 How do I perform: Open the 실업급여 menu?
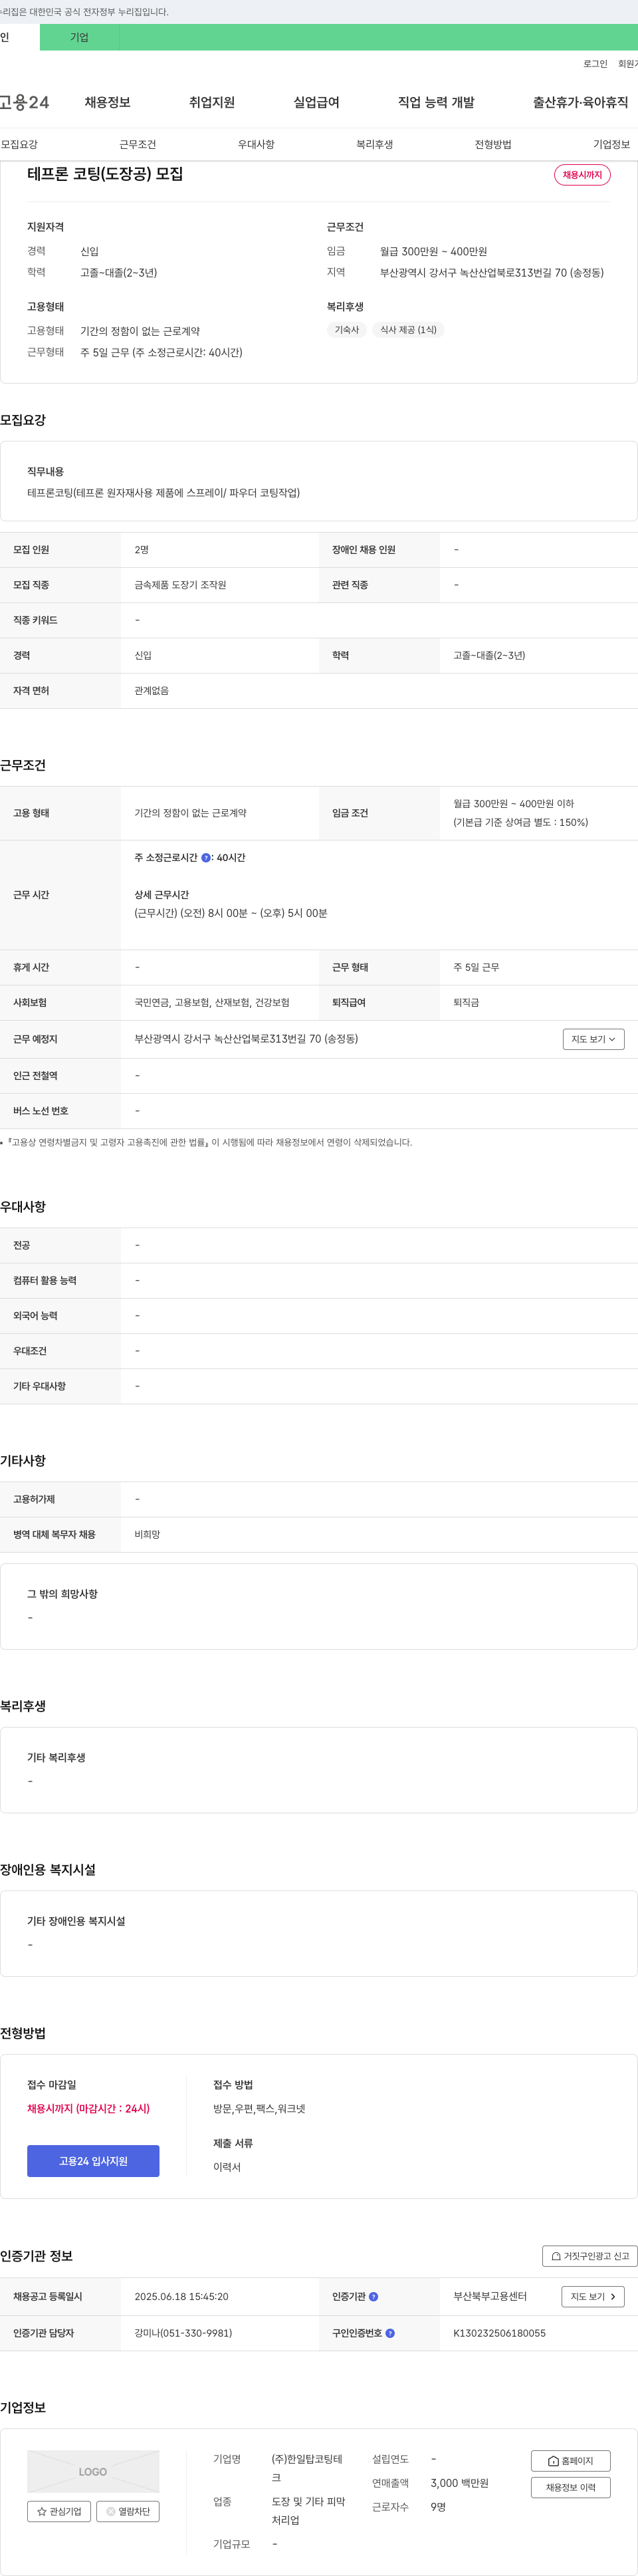coord(316,102)
